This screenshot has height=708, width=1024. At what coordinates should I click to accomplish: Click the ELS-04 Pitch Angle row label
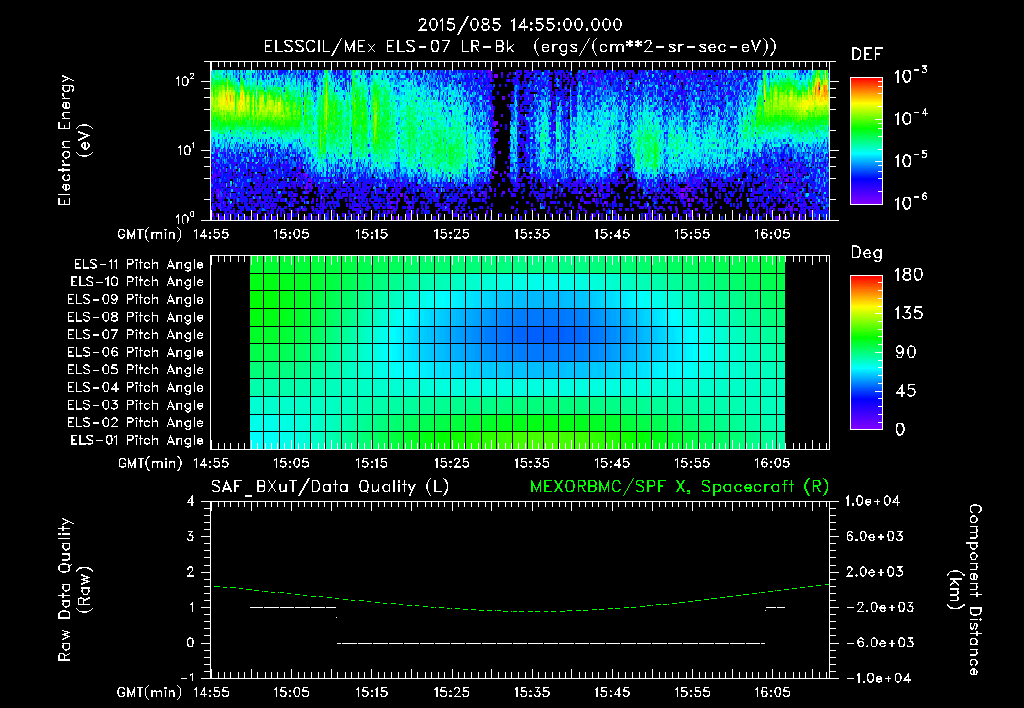click(x=136, y=387)
